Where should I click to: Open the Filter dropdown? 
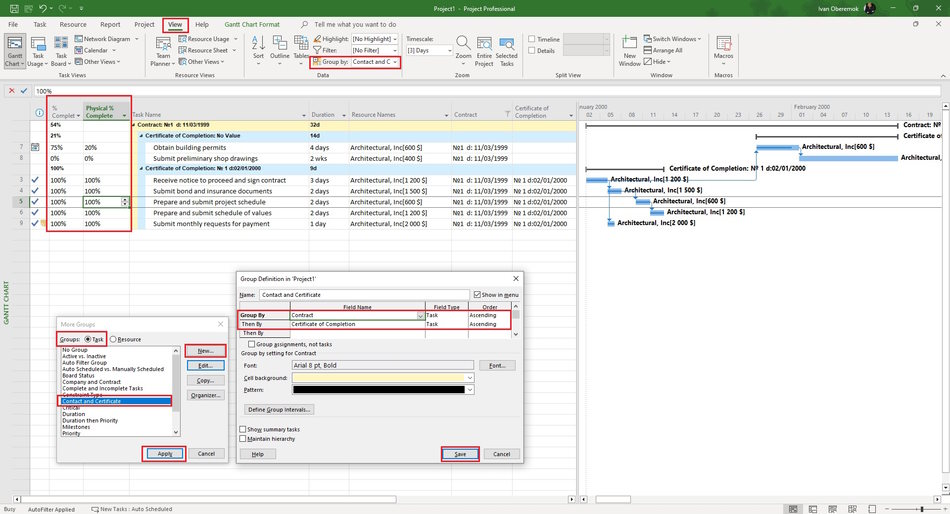coord(395,50)
